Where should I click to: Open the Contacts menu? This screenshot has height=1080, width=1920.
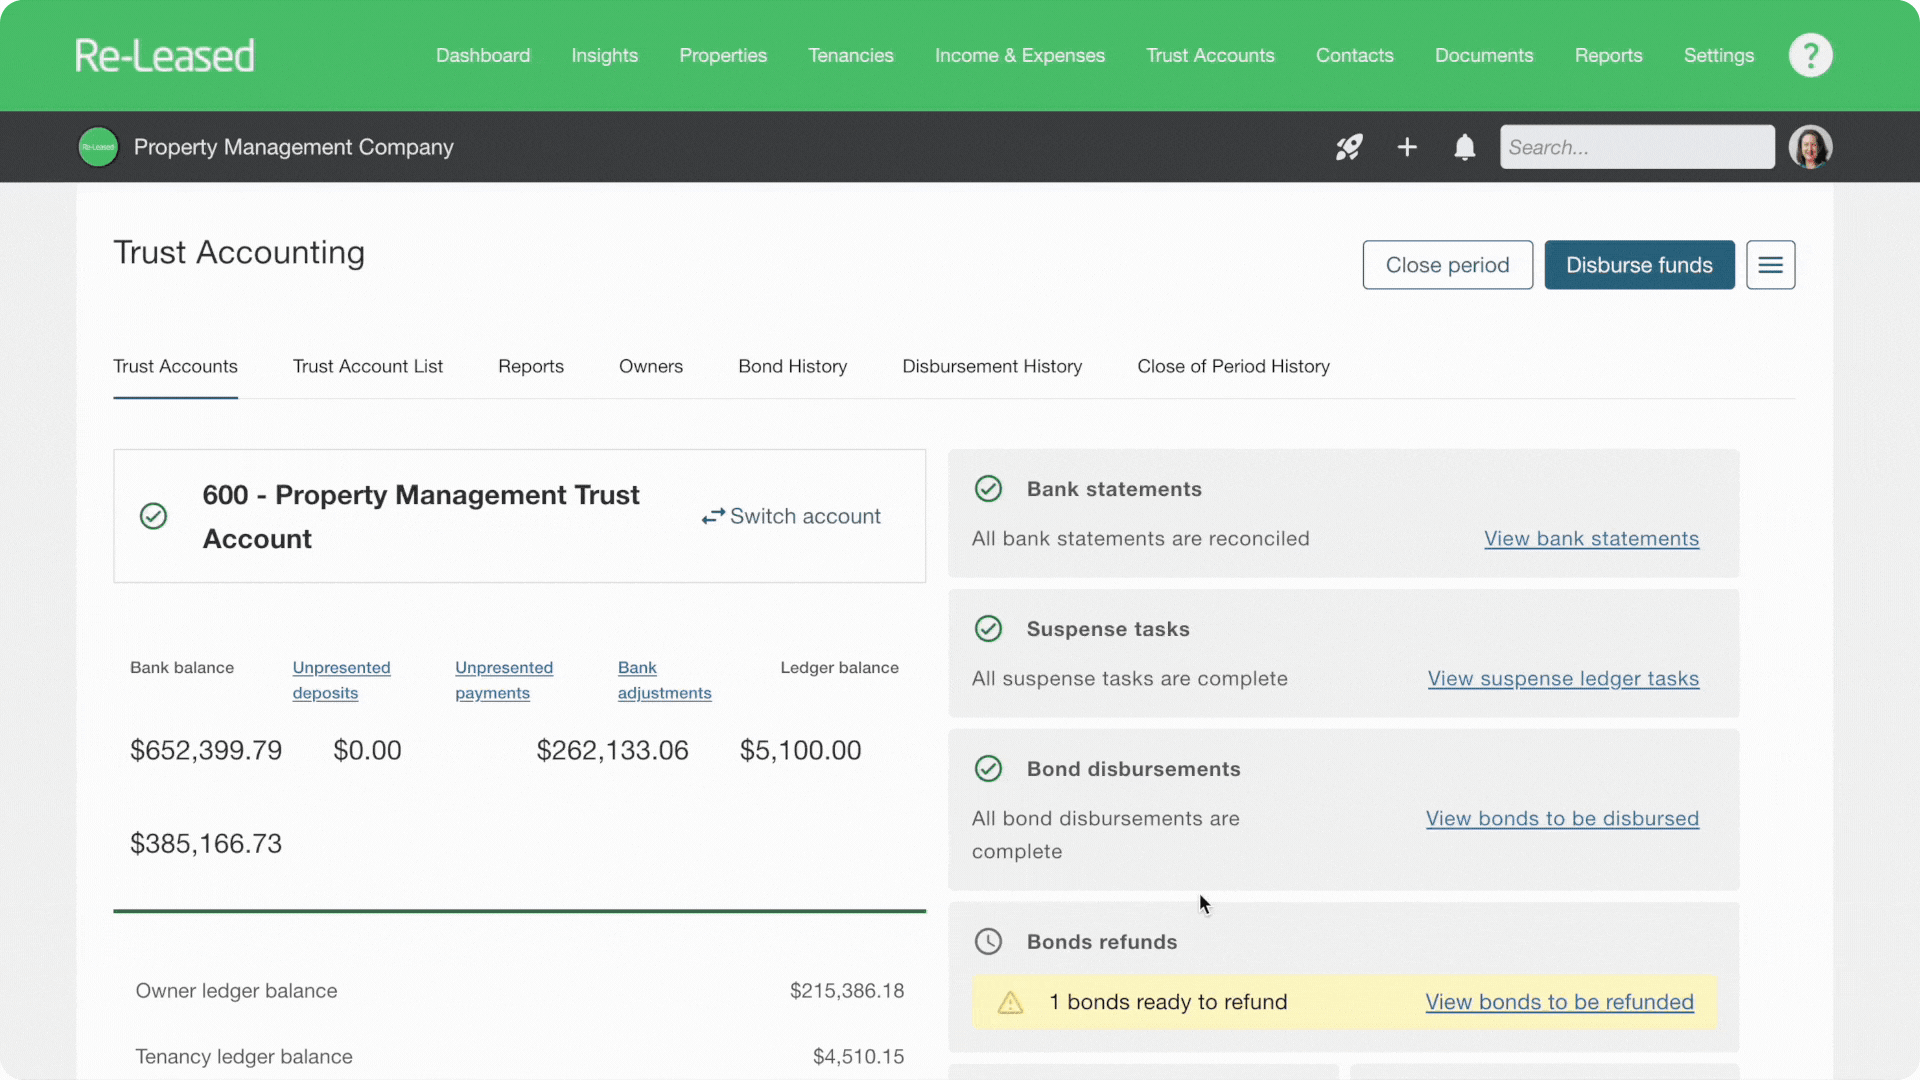1354,56
